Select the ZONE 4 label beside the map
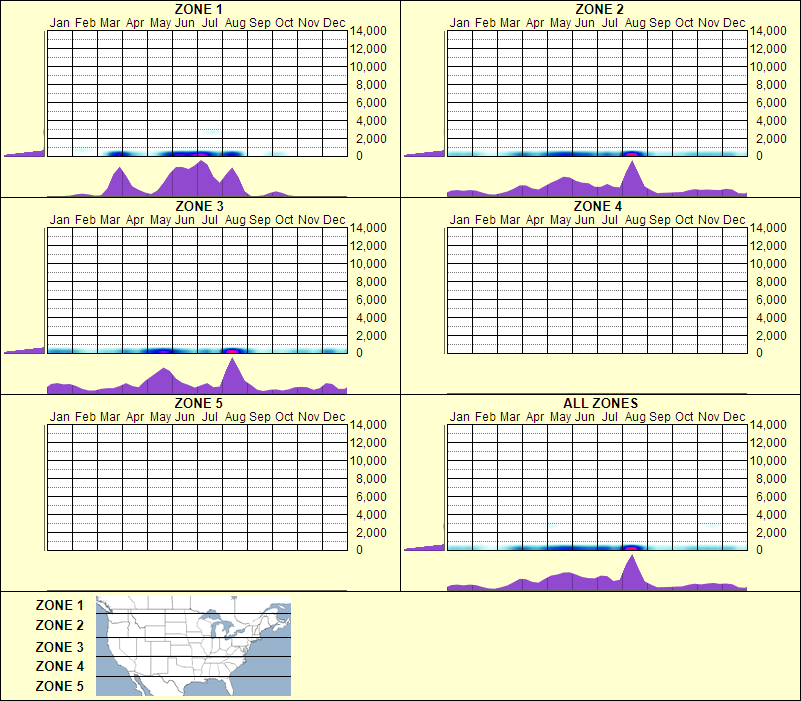Image resolution: width=801 pixels, height=701 pixels. coord(59,666)
